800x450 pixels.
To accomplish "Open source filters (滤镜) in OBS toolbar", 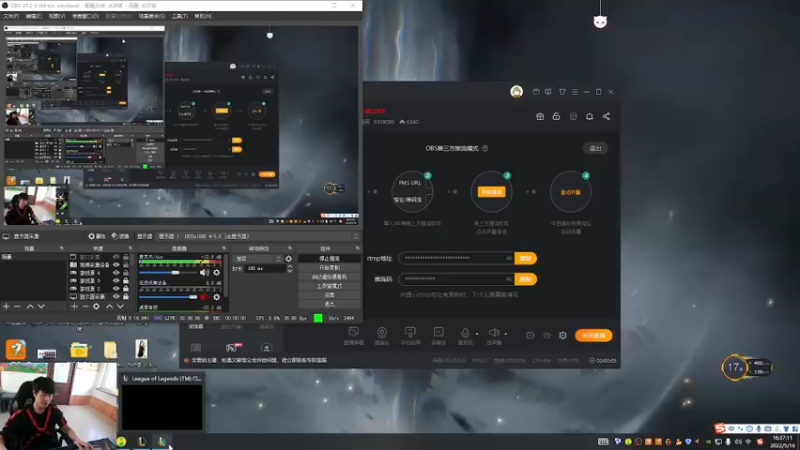I will pos(120,236).
